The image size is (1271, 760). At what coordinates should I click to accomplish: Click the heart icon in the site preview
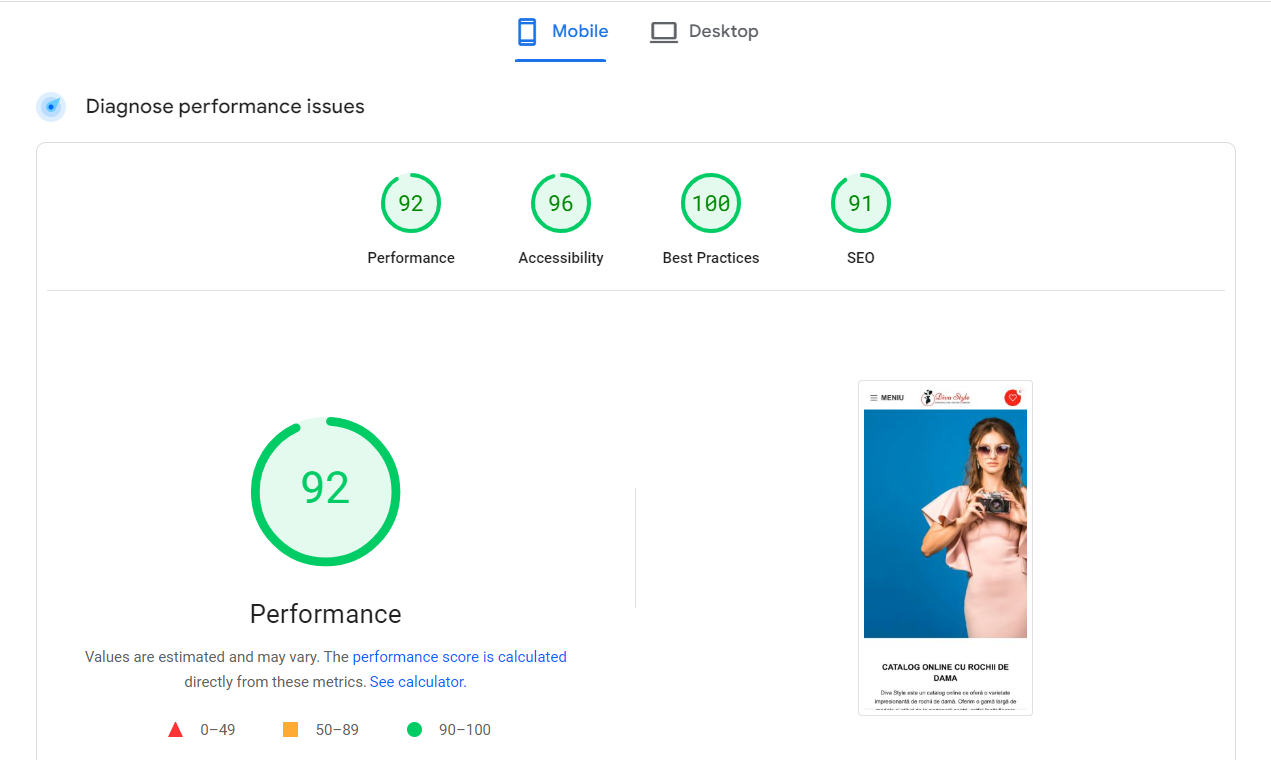tap(1013, 396)
